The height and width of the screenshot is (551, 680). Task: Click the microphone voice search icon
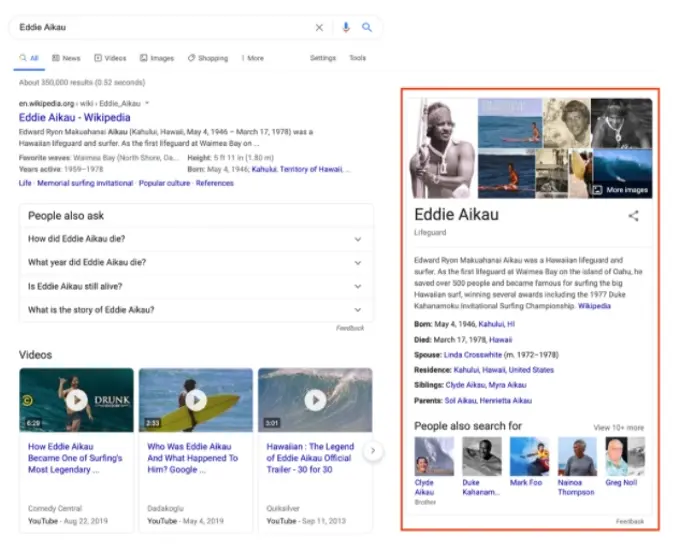coord(346,28)
